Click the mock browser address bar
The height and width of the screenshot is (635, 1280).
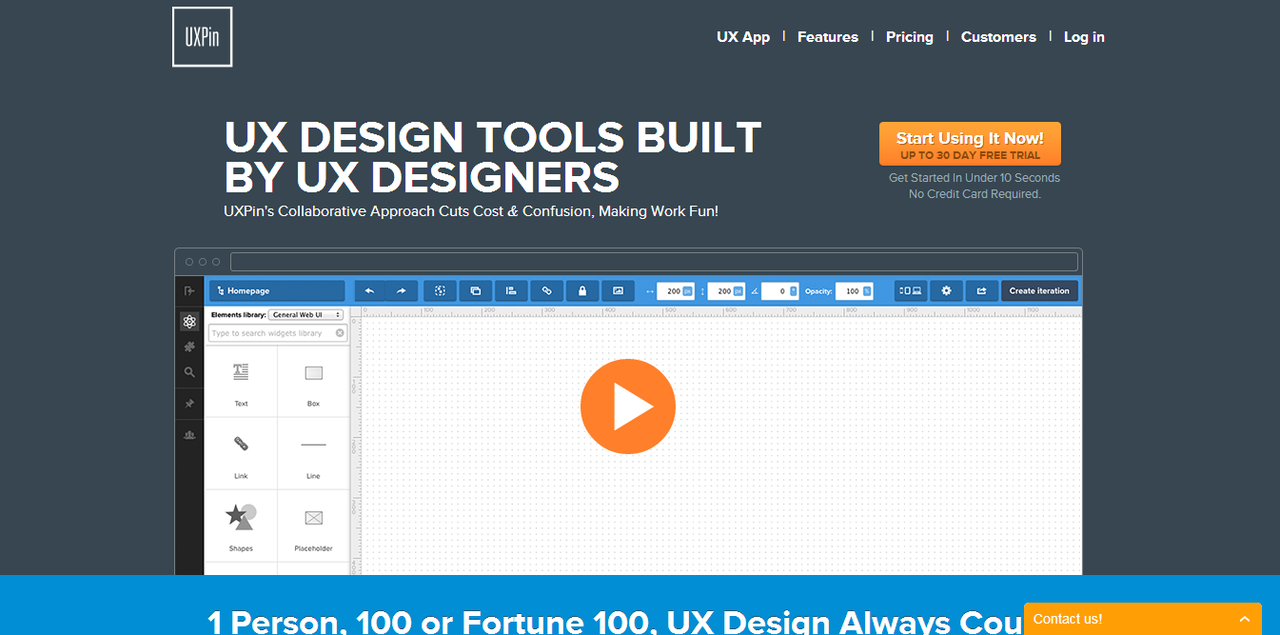click(x=654, y=262)
